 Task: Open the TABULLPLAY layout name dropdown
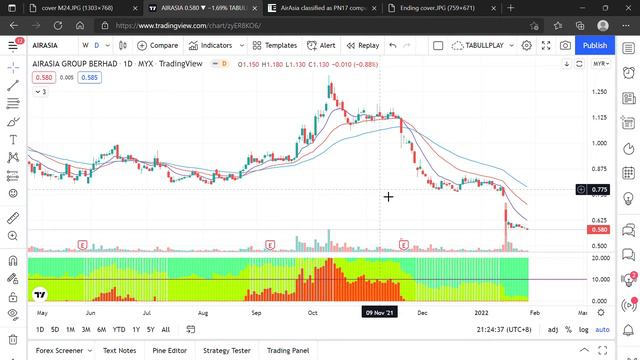[x=483, y=45]
